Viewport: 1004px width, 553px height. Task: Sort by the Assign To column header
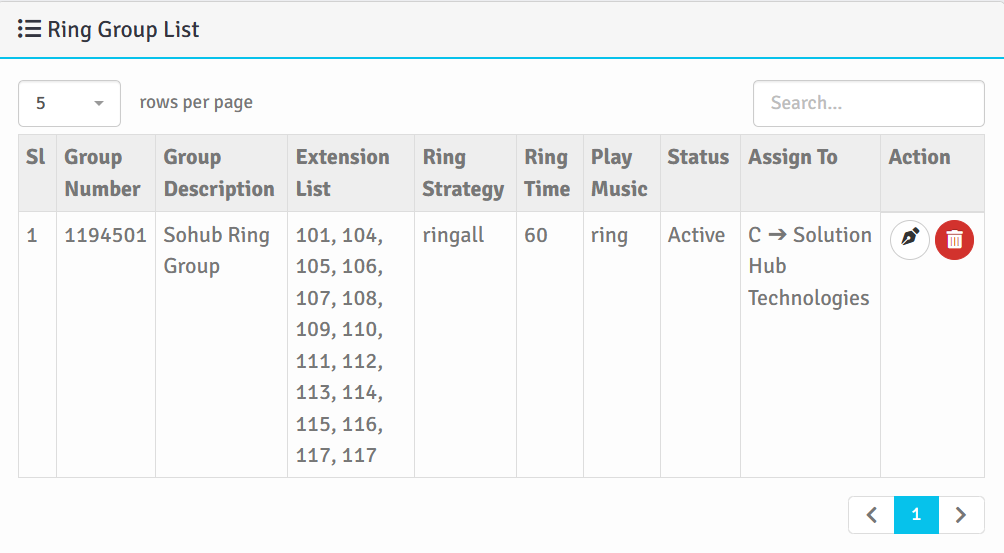click(793, 157)
